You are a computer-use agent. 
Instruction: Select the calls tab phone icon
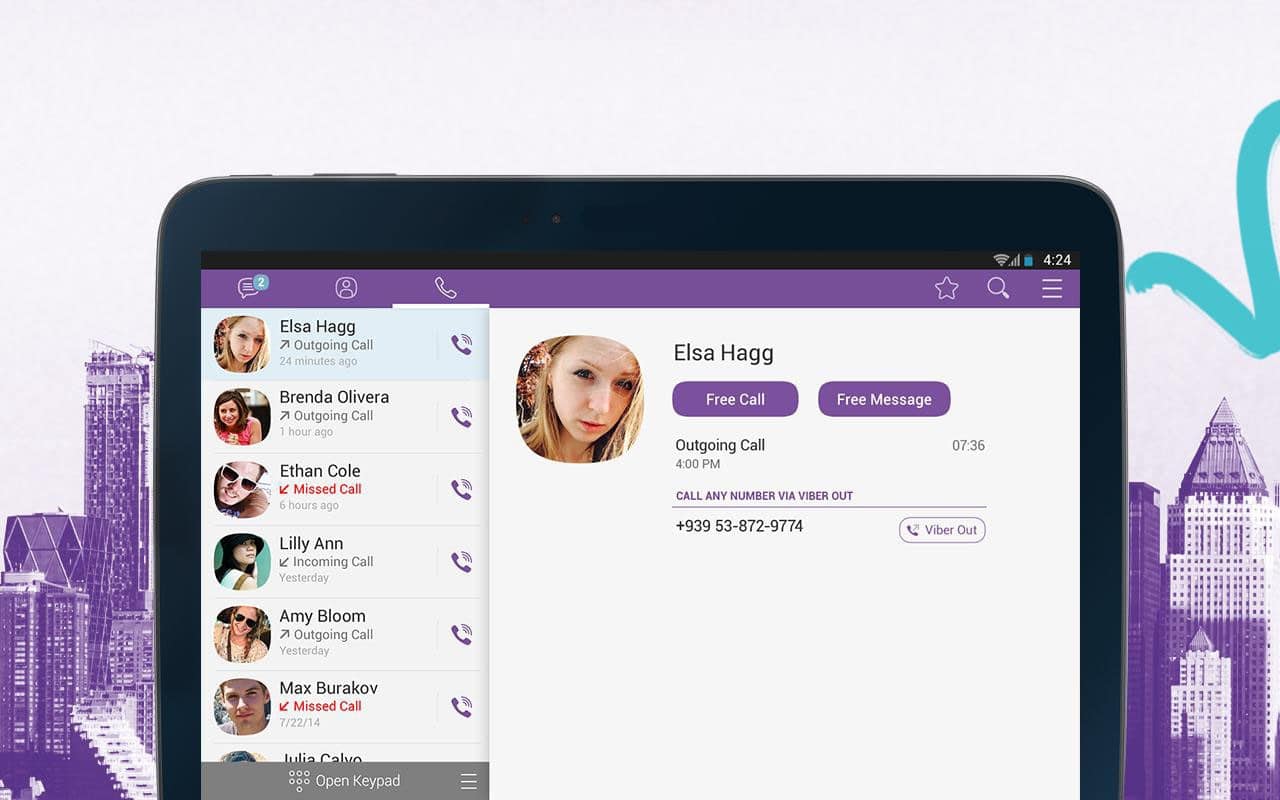pos(445,288)
